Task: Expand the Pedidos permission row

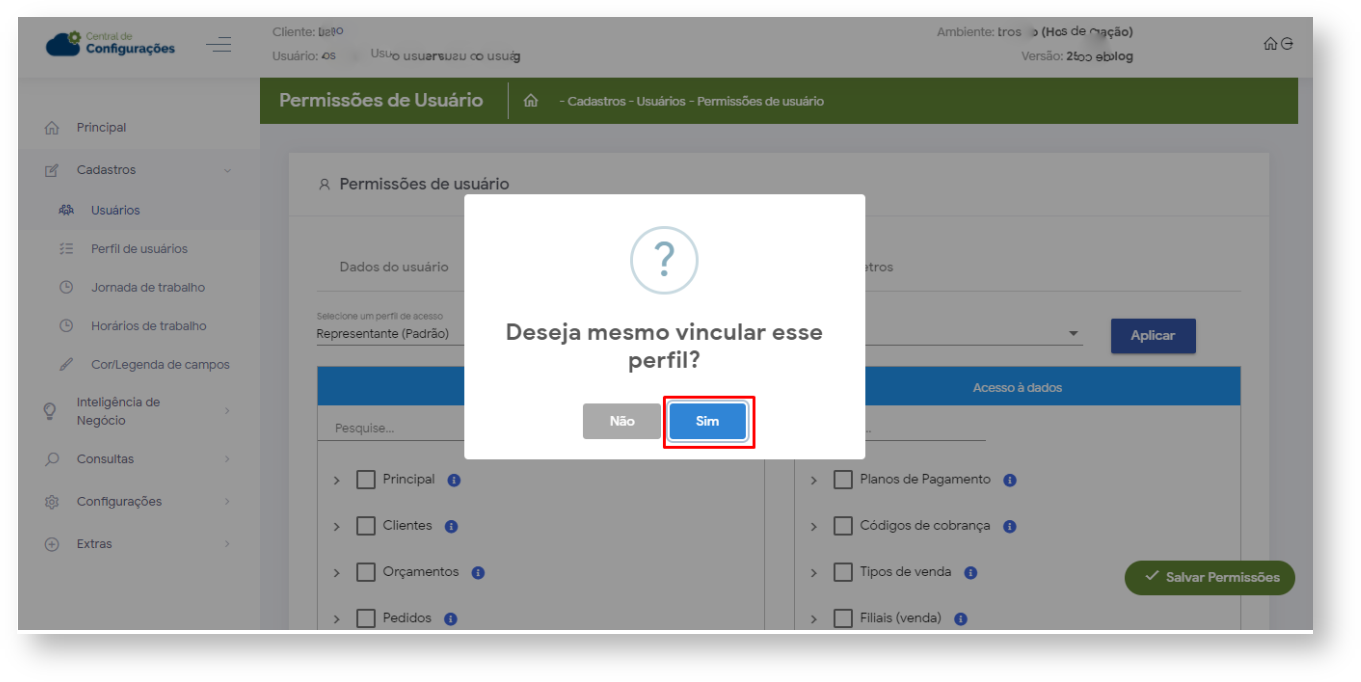Action: coord(337,620)
